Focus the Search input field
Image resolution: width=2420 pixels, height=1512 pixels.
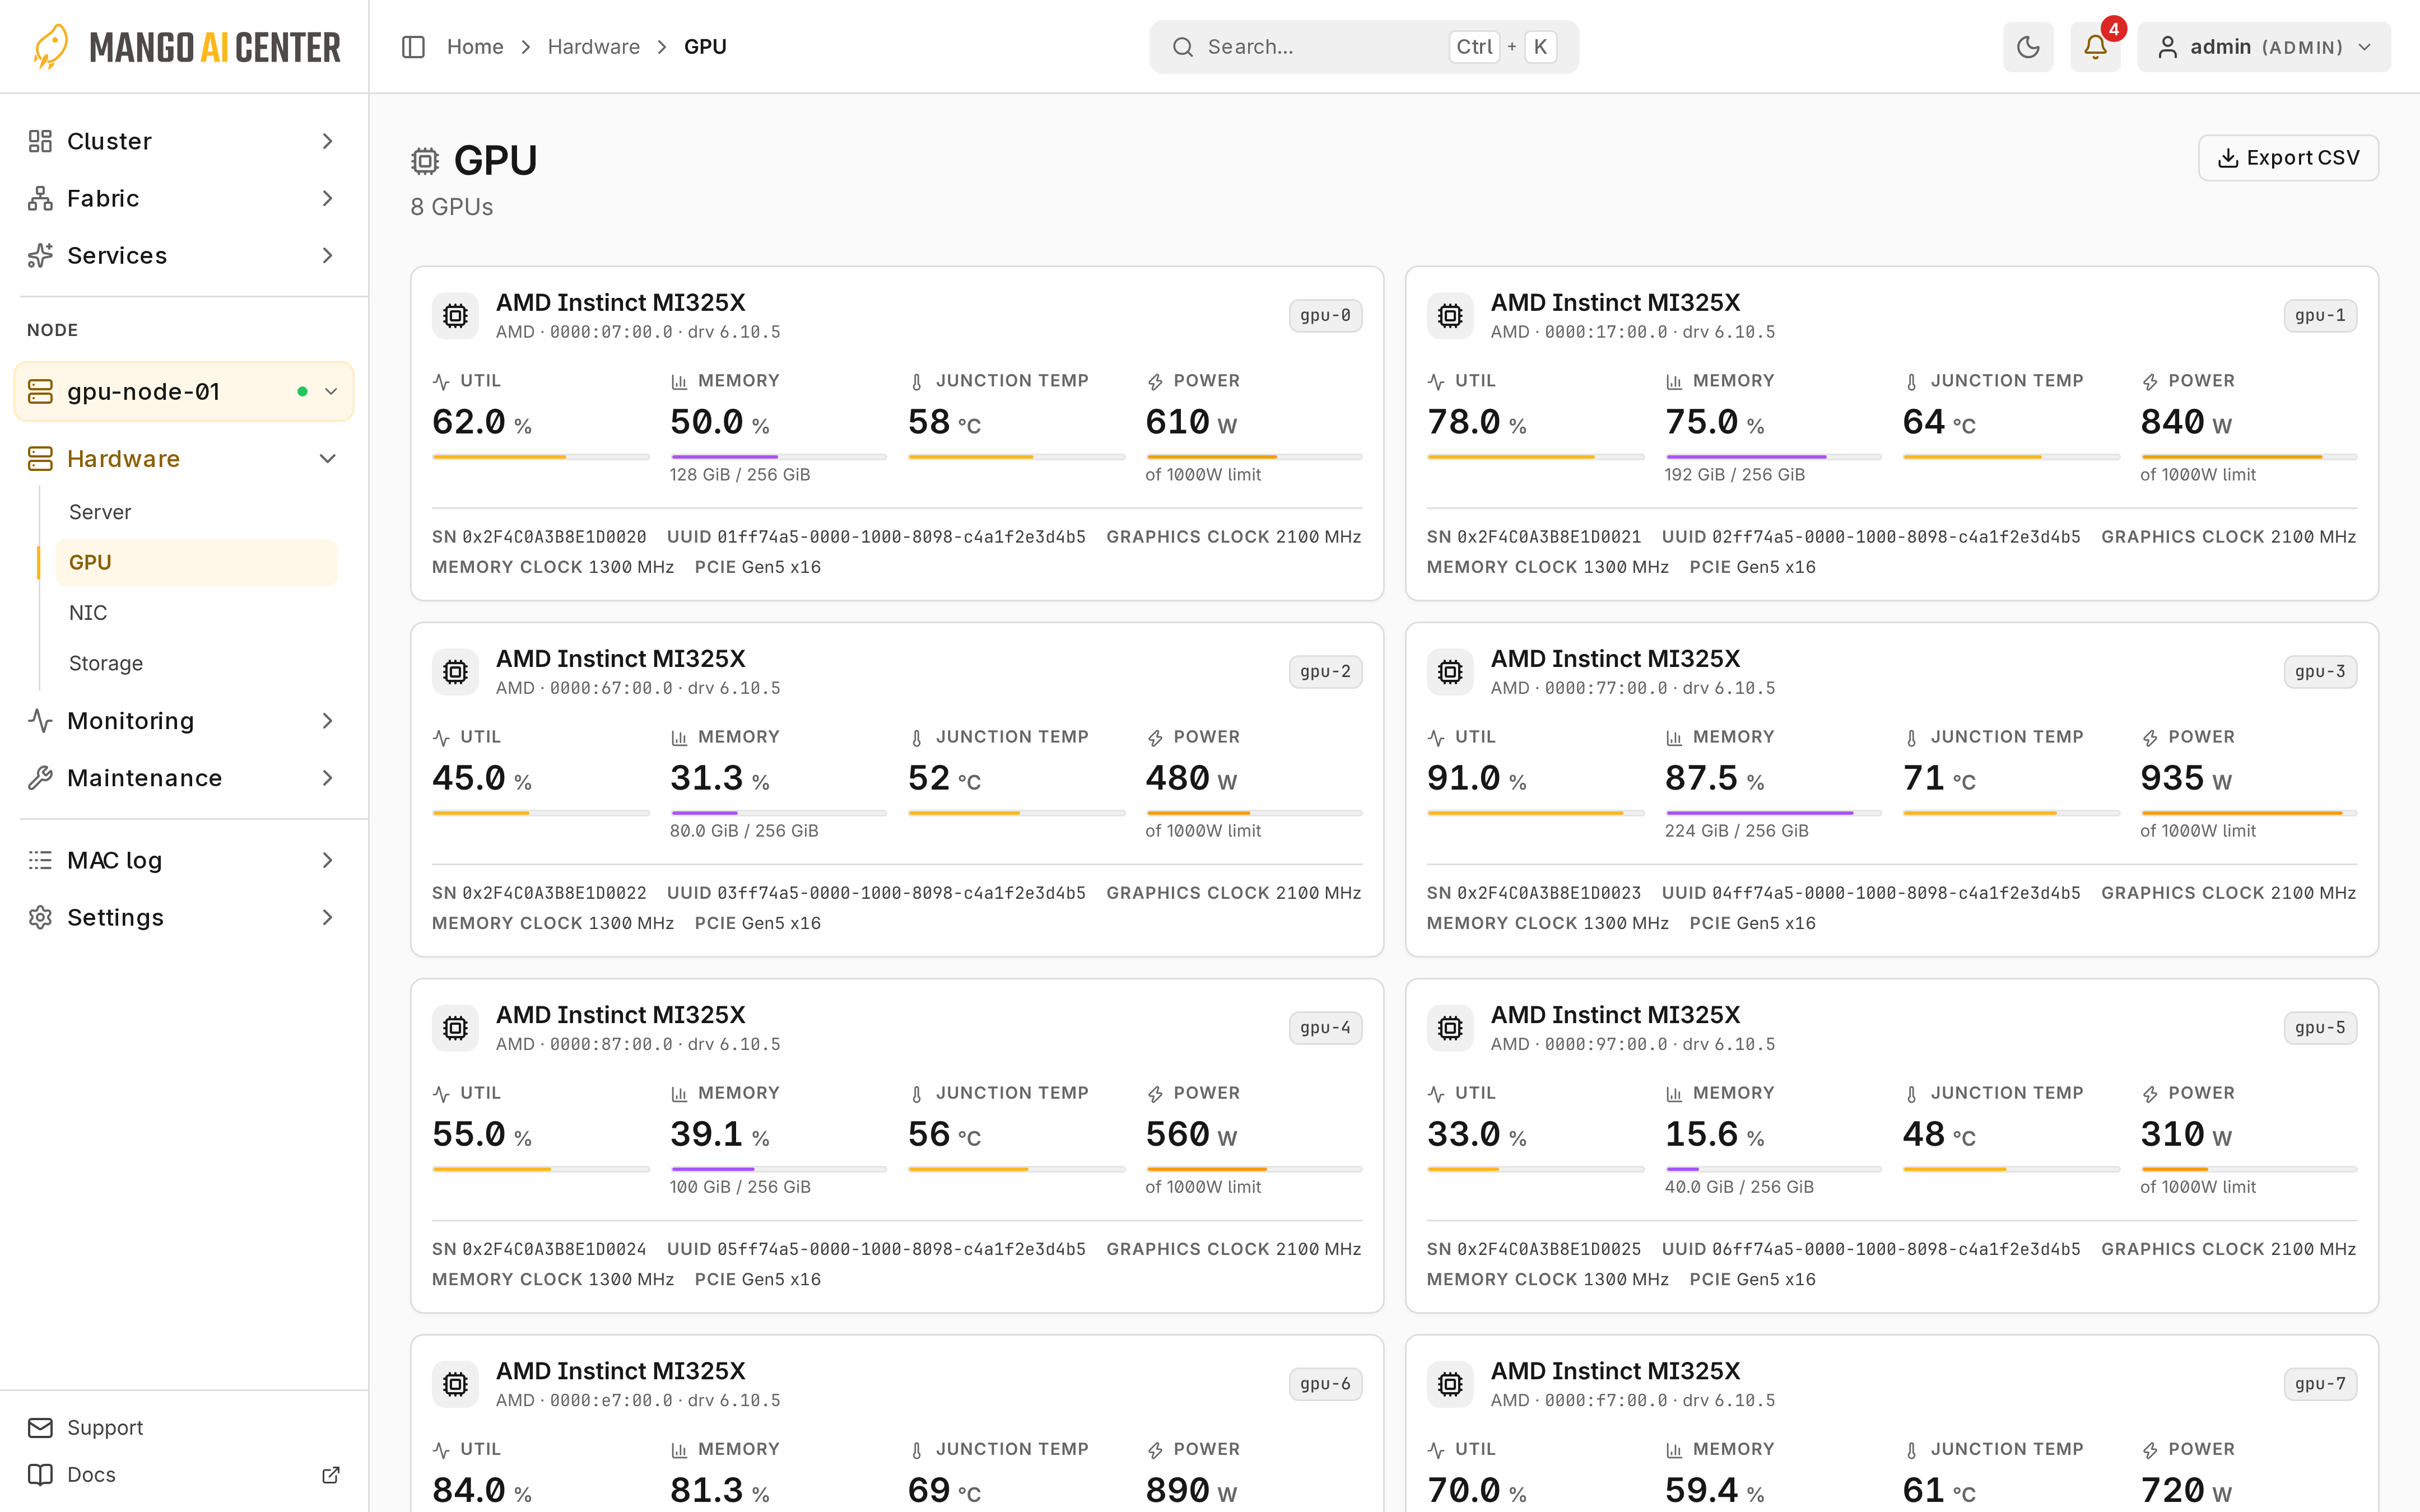(1364, 47)
